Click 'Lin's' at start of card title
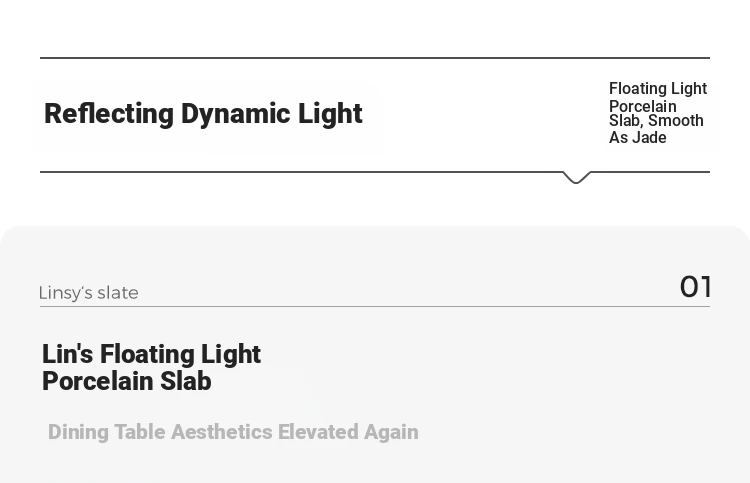 (67, 354)
